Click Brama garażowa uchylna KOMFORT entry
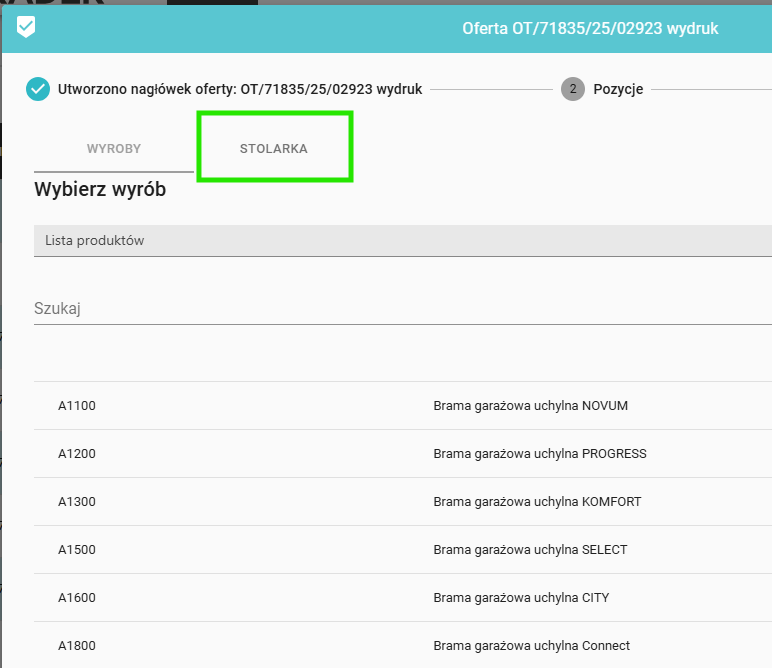The height and width of the screenshot is (668, 772). 537,502
